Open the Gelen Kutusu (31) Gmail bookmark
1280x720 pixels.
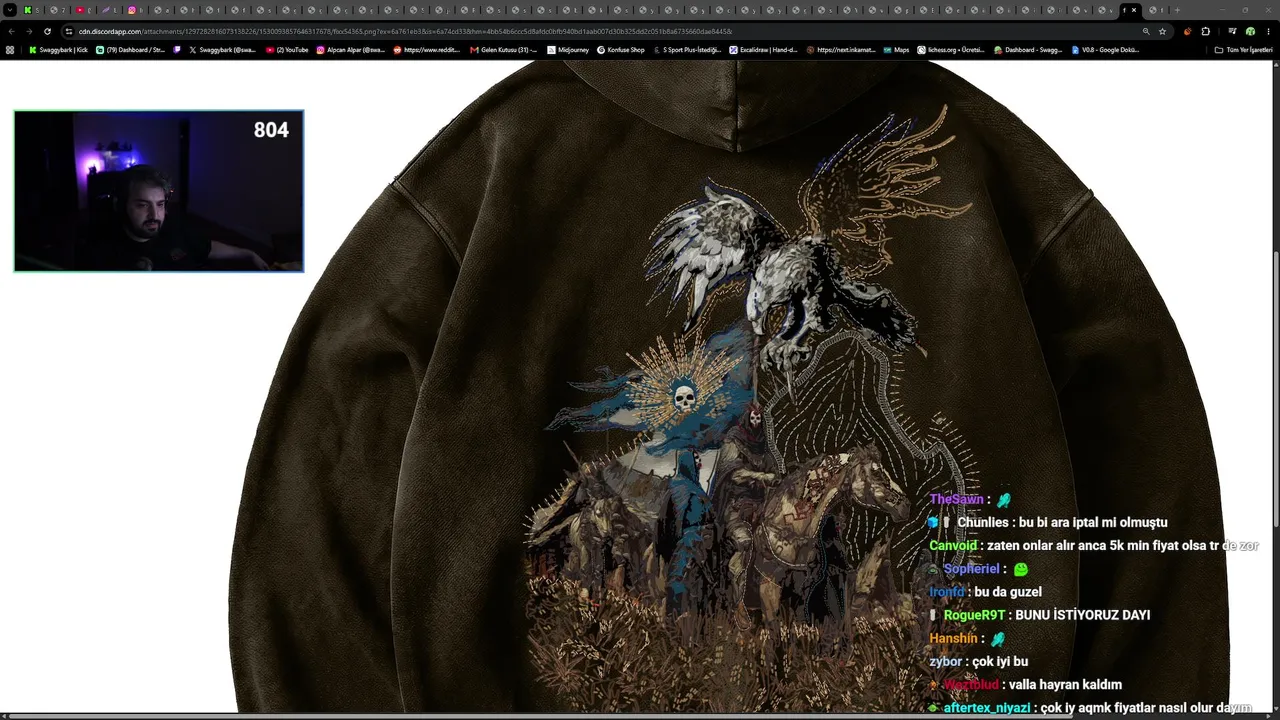[x=504, y=49]
